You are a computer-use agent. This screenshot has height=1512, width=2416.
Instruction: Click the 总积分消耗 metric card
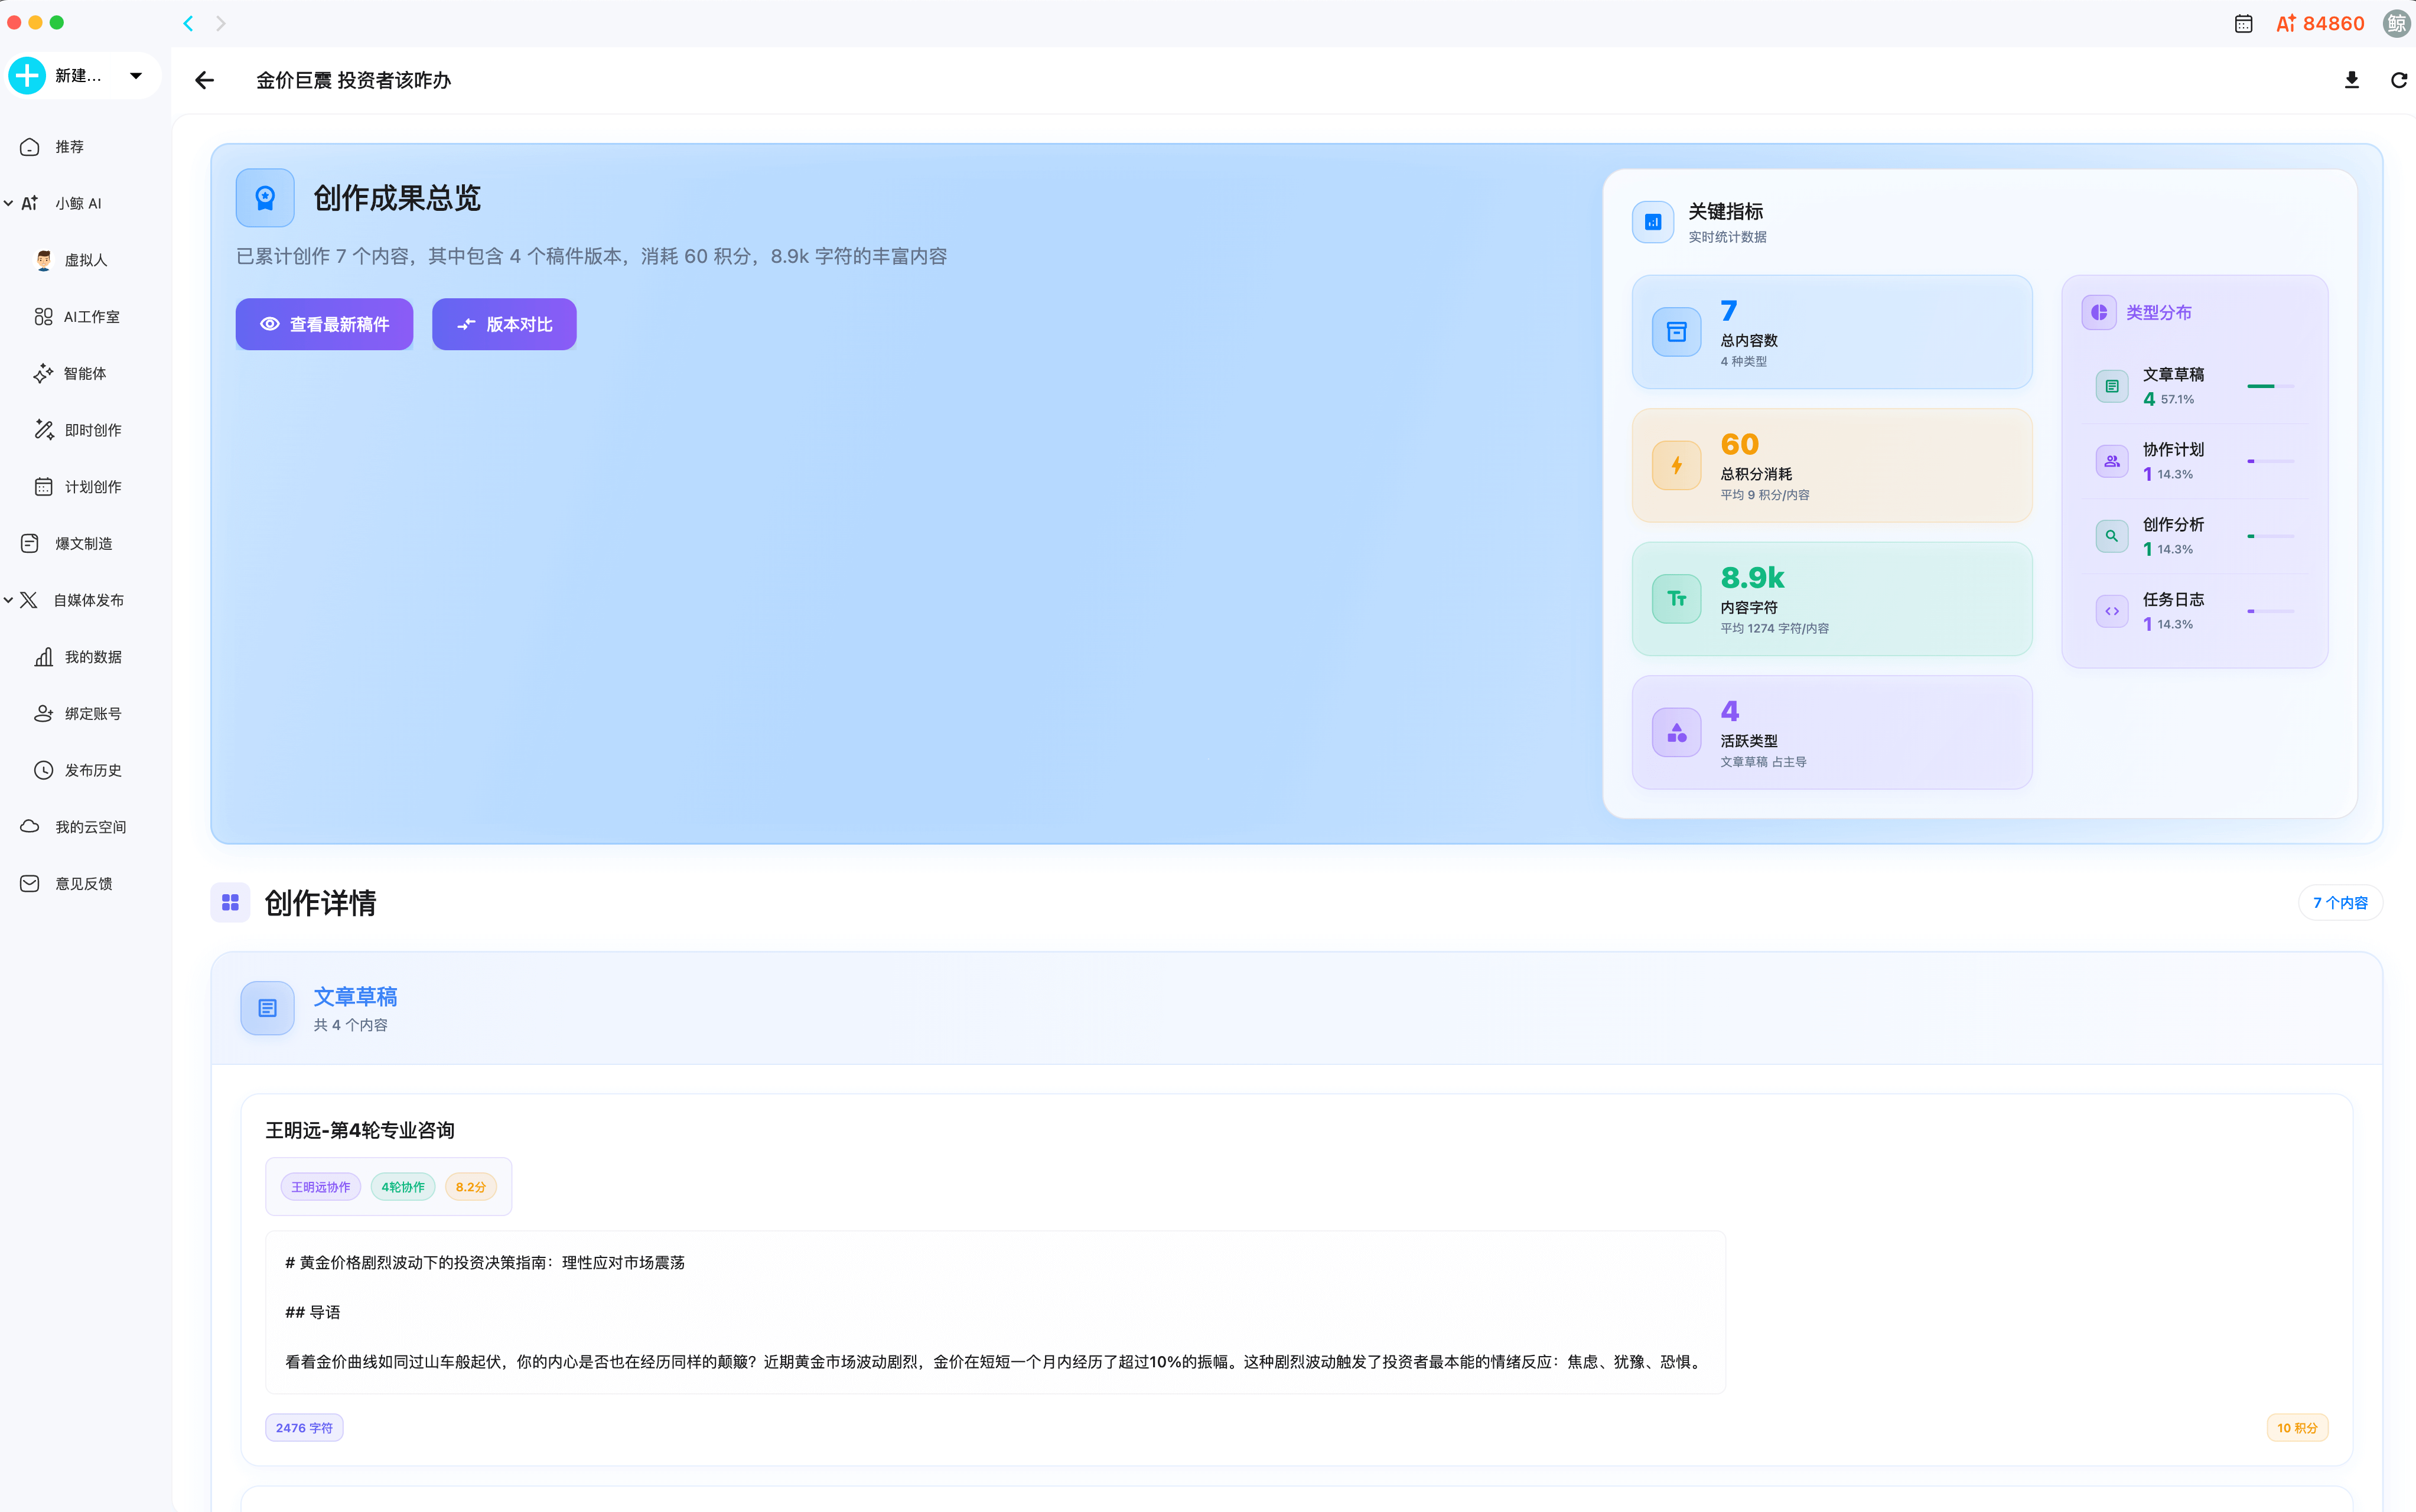click(x=1831, y=466)
